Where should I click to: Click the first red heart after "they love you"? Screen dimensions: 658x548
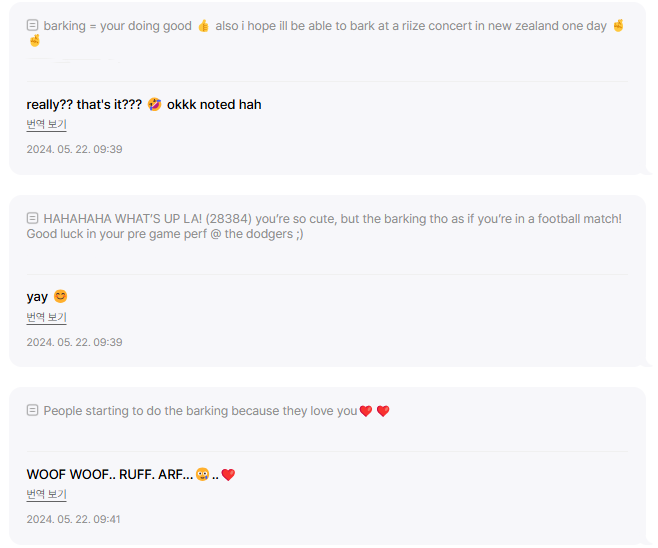[x=366, y=411]
